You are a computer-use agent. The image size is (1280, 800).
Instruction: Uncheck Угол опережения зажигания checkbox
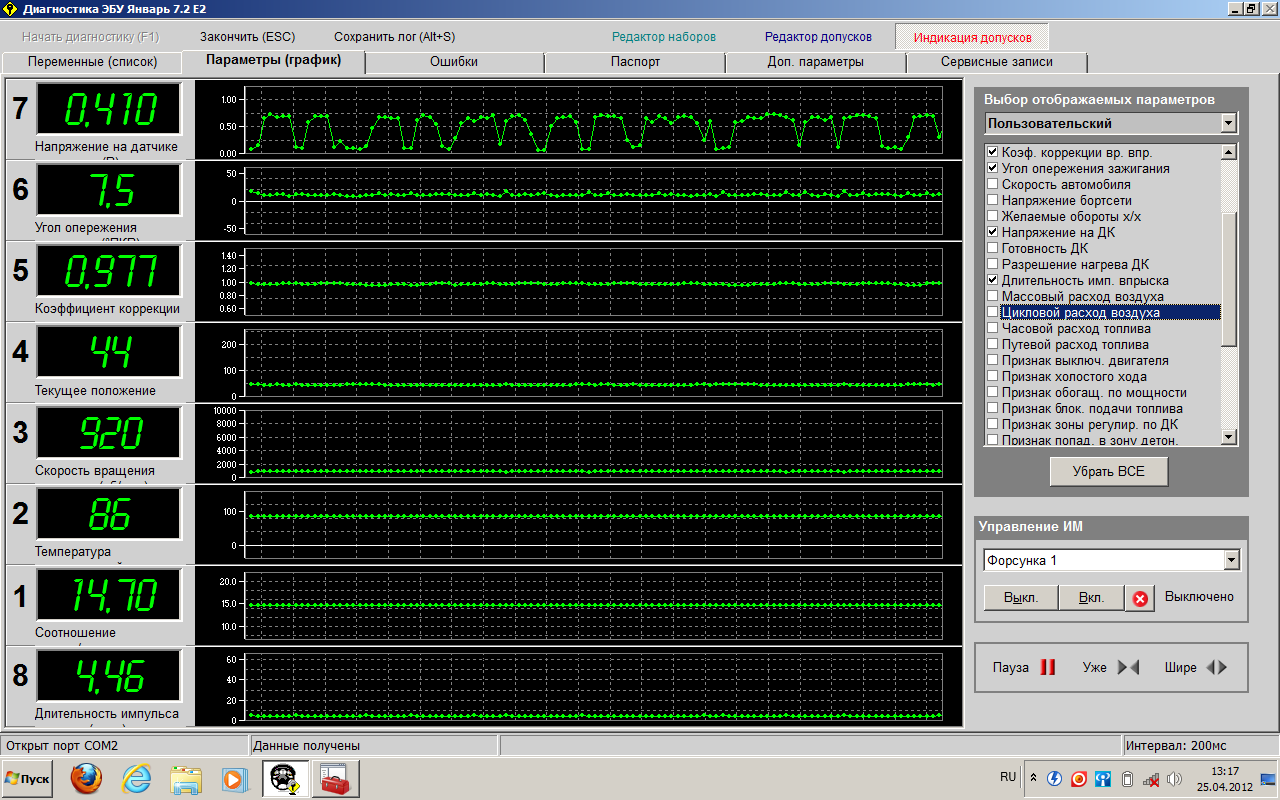pyautogui.click(x=992, y=168)
